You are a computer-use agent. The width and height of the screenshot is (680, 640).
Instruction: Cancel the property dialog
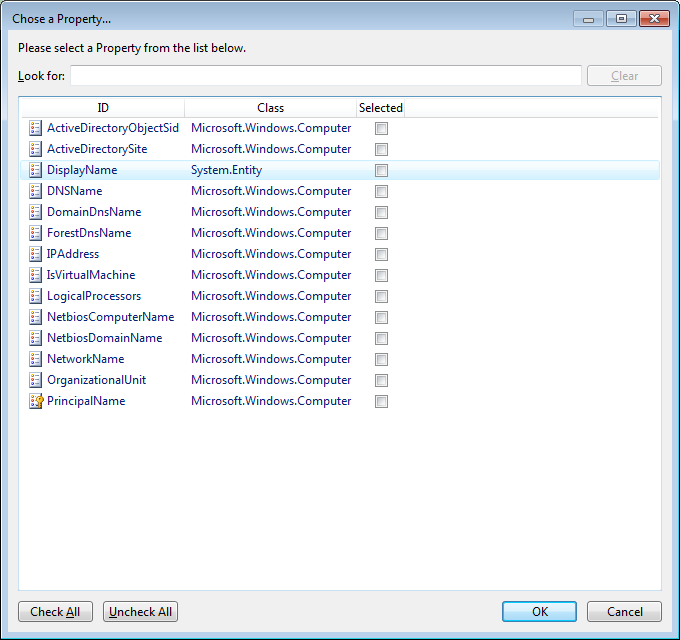pyautogui.click(x=624, y=611)
